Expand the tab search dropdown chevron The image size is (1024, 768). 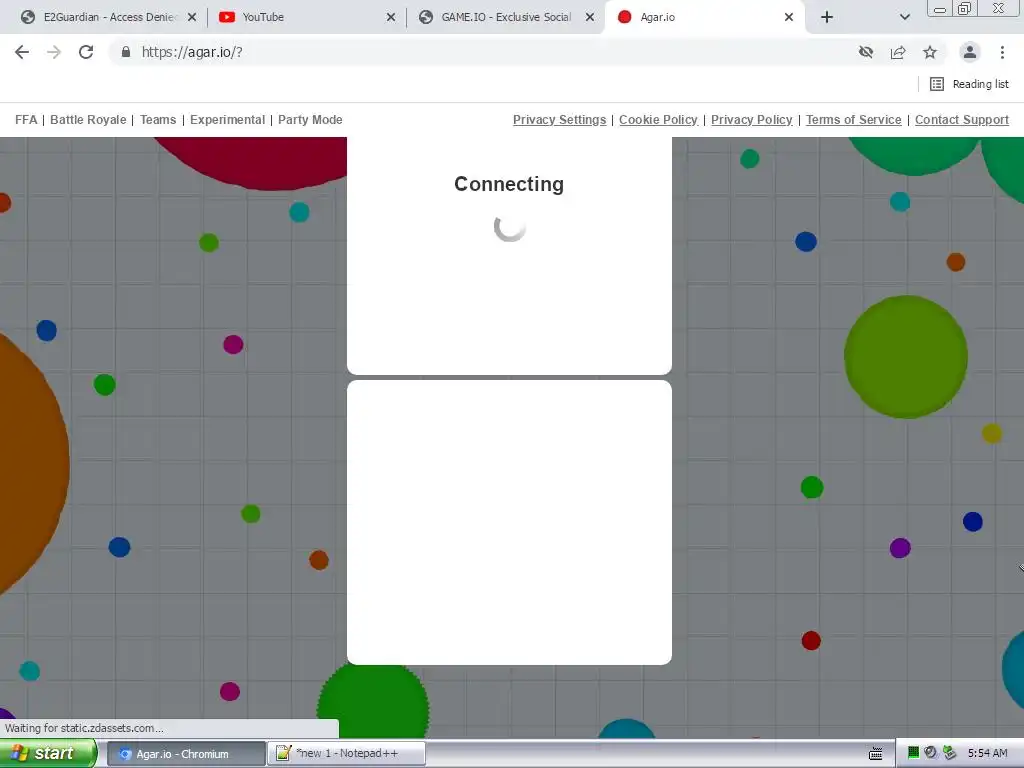tap(904, 17)
